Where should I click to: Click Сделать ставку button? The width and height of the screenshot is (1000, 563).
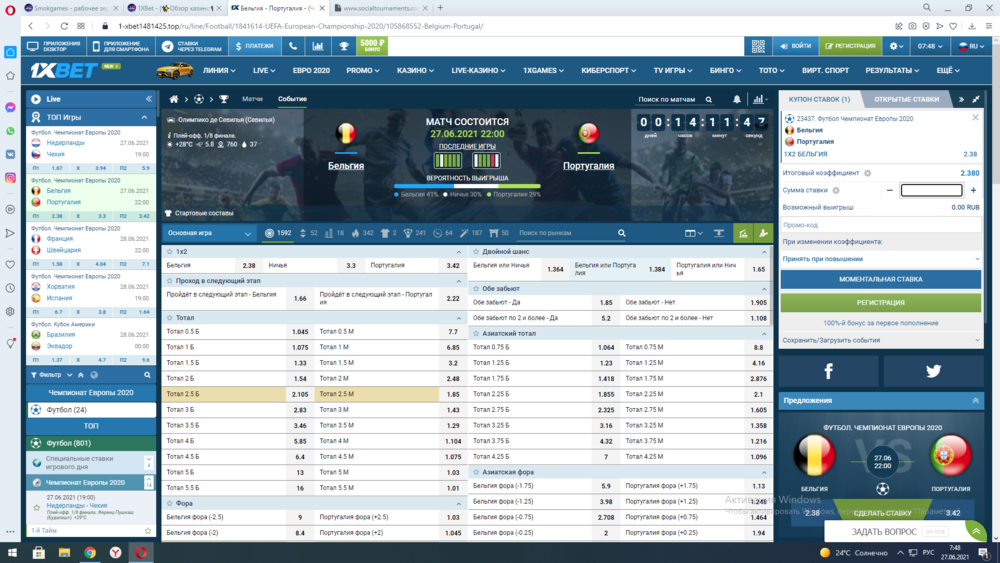[882, 513]
